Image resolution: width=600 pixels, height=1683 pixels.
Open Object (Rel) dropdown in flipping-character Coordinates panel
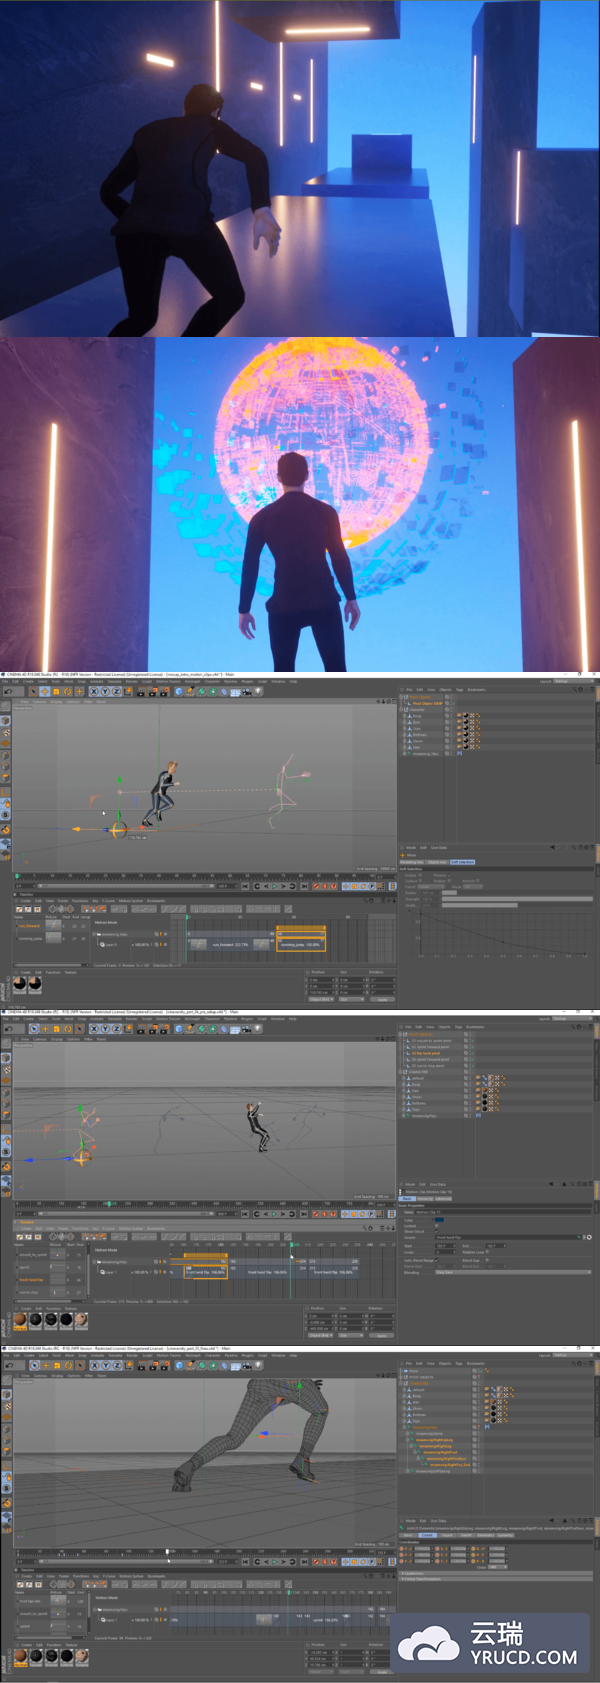[320, 1336]
